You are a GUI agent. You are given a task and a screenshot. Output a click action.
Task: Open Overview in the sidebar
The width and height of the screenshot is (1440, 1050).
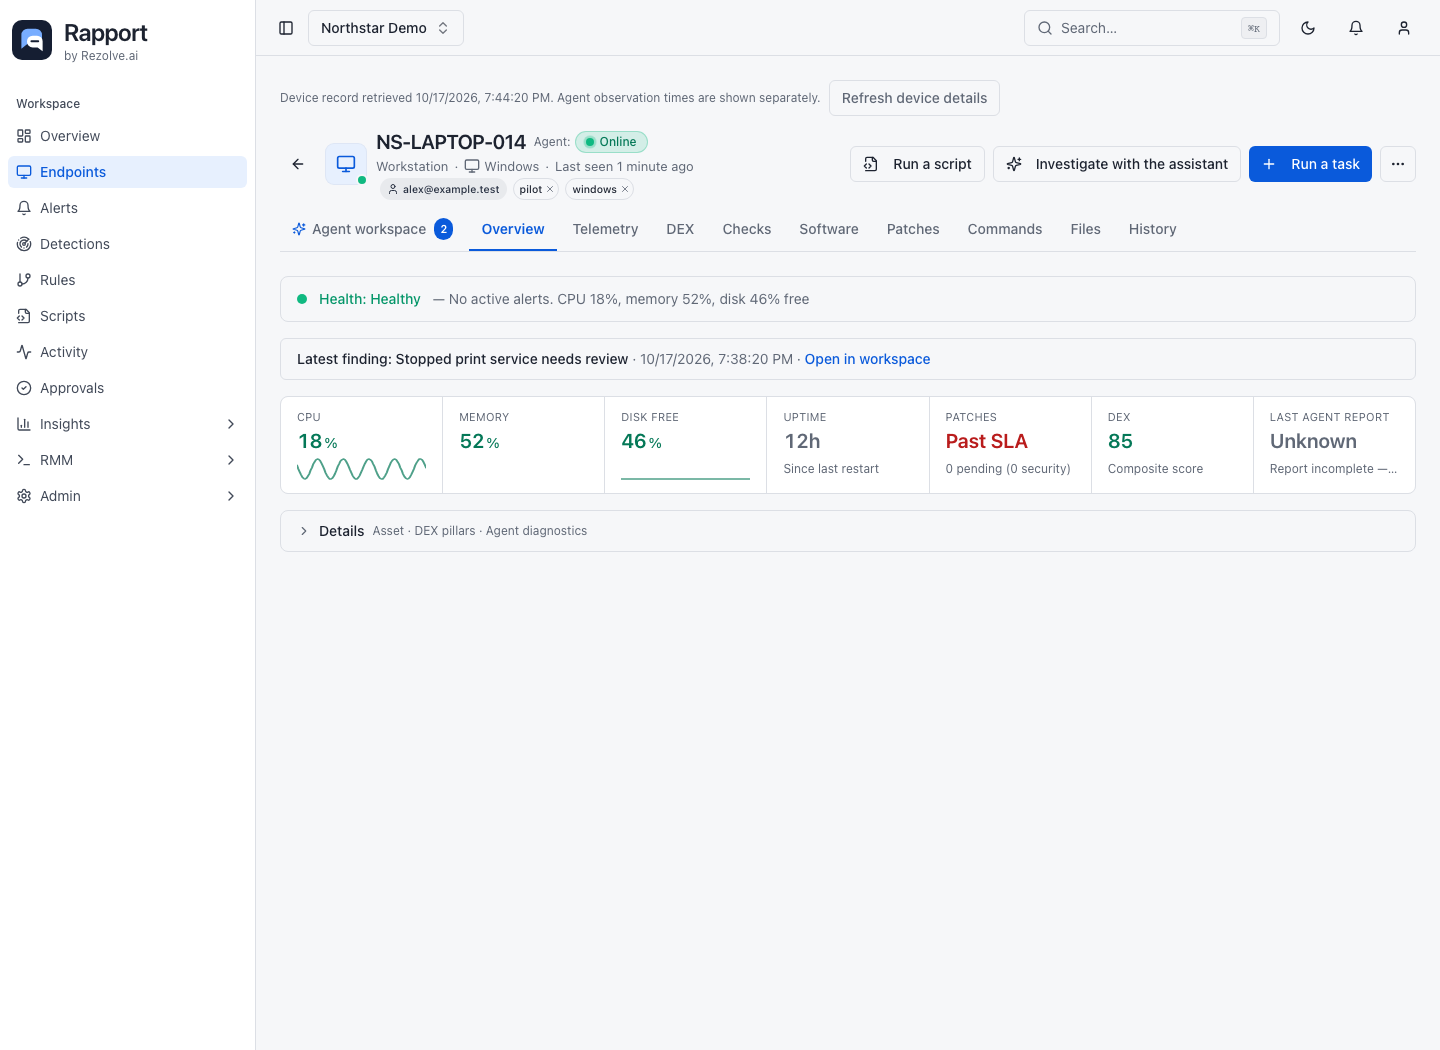click(127, 136)
